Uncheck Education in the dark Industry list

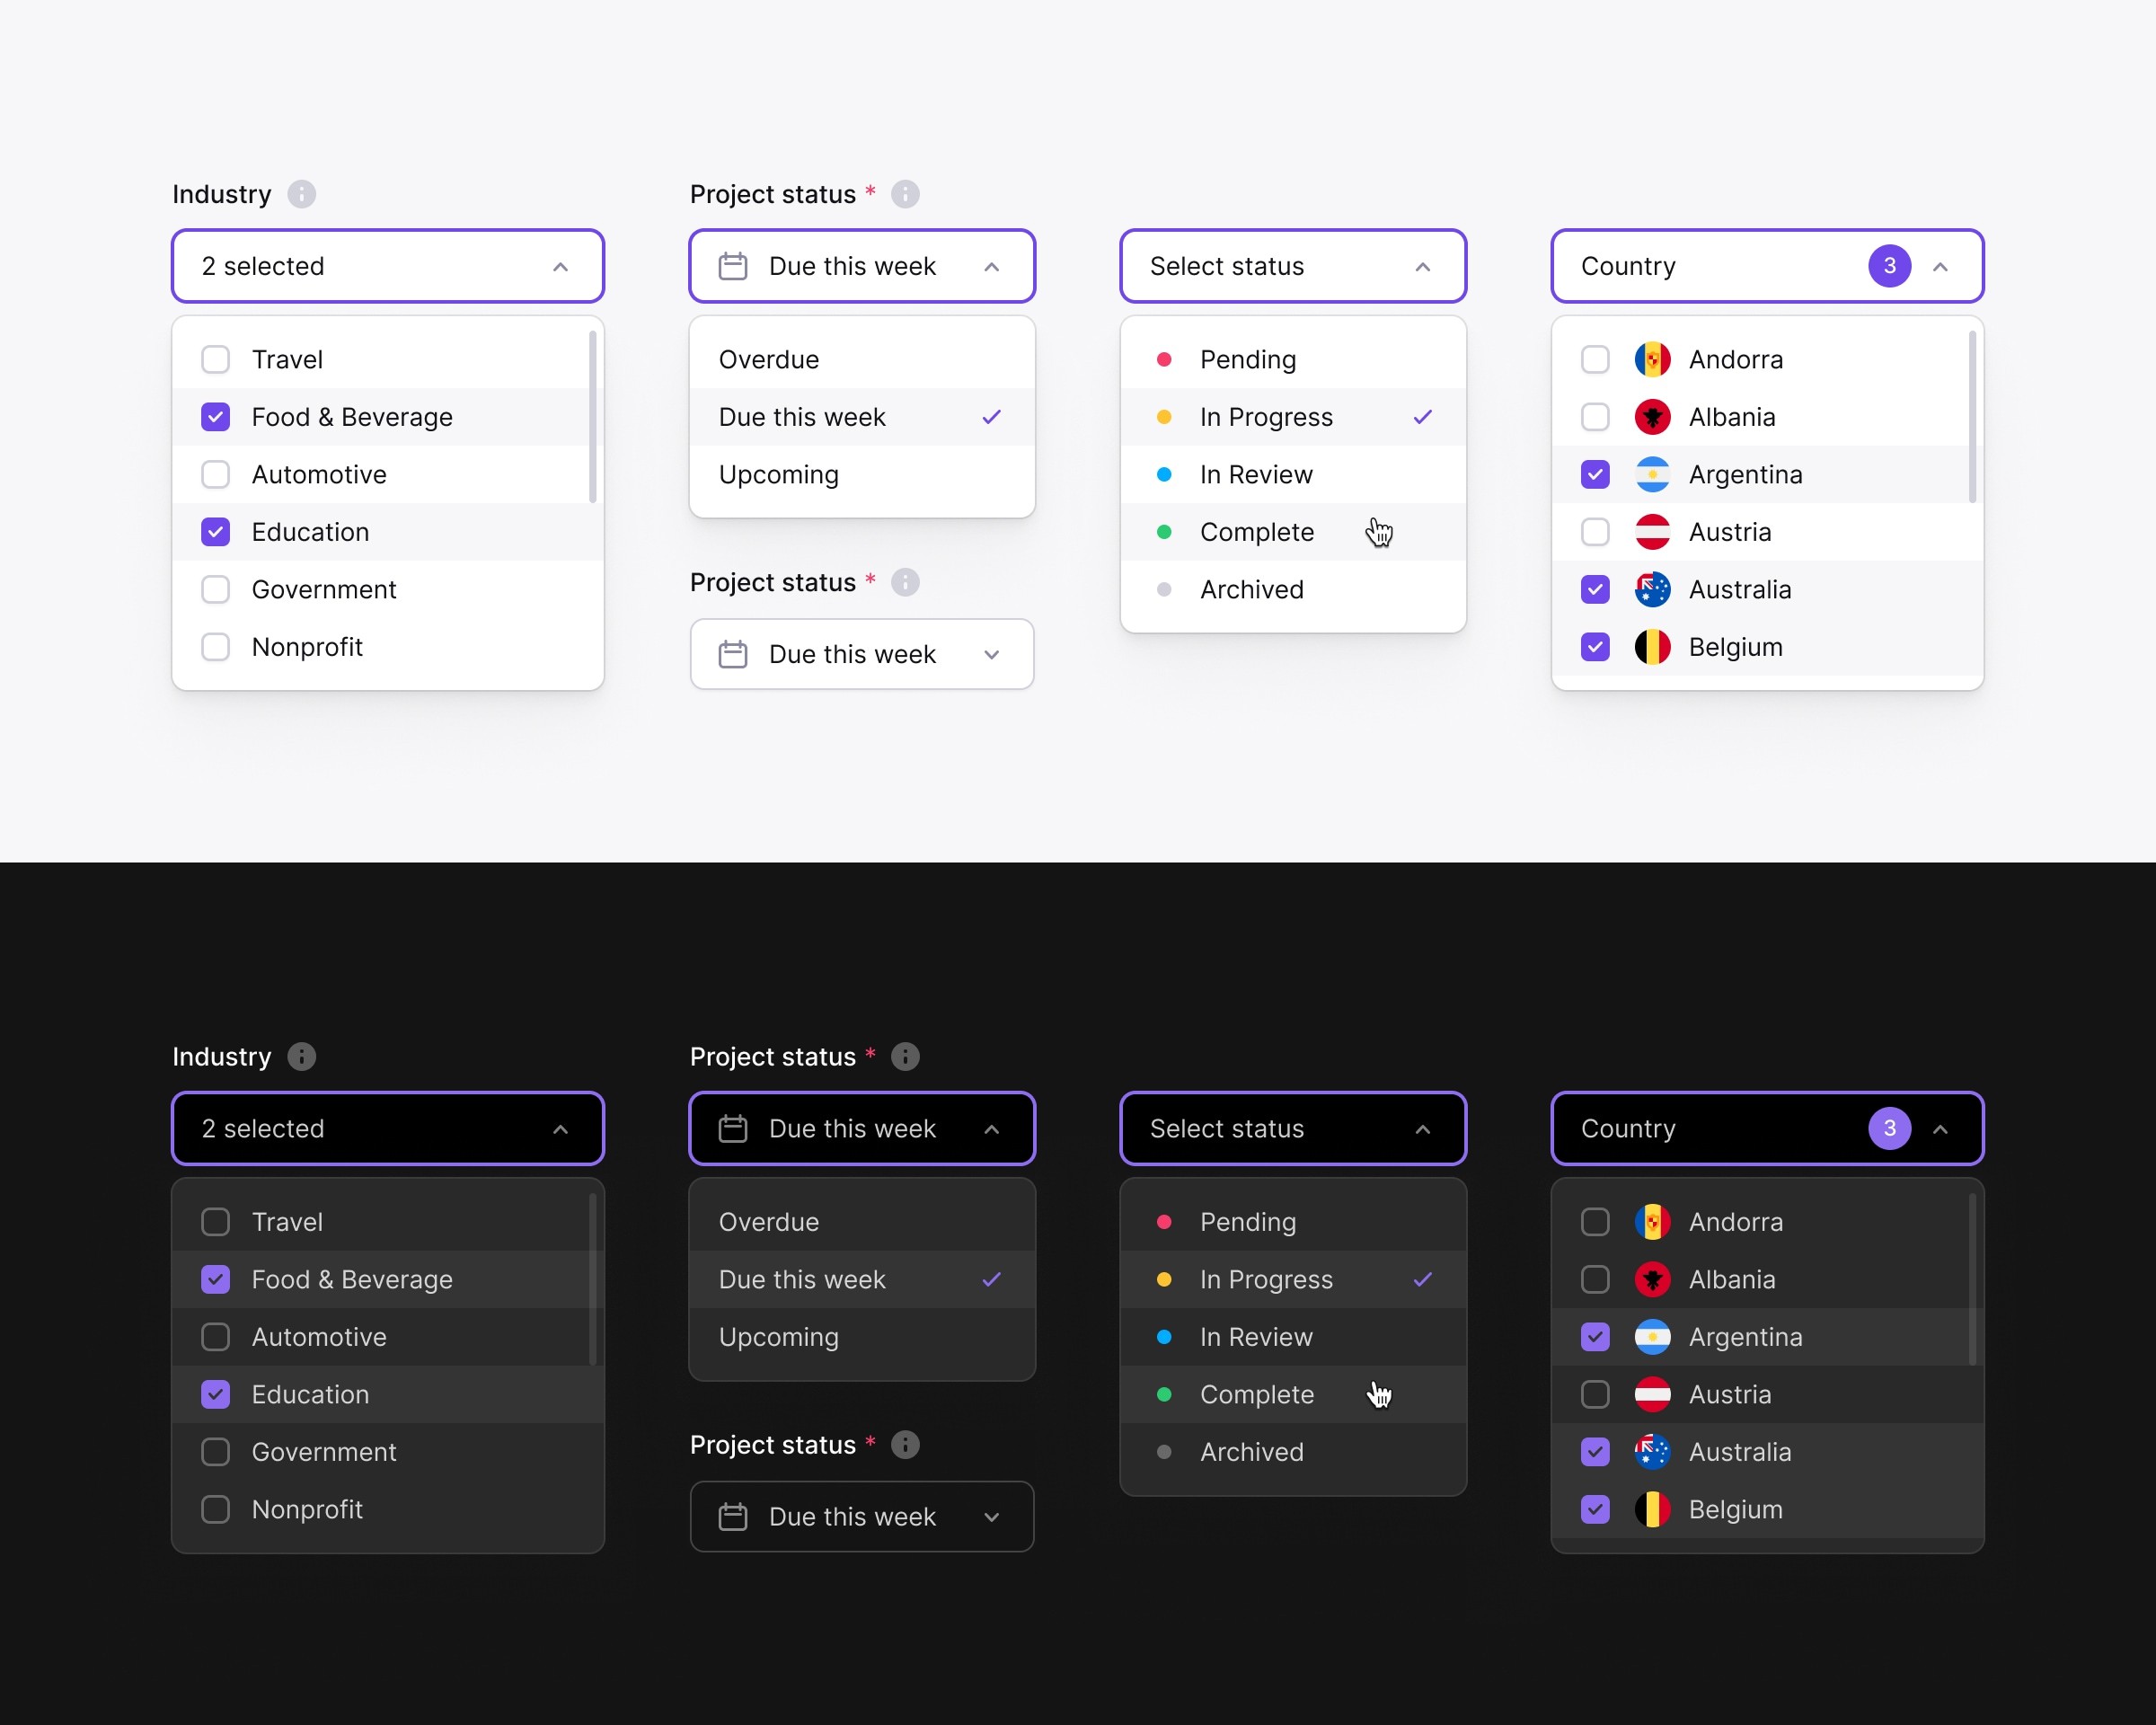[215, 1394]
